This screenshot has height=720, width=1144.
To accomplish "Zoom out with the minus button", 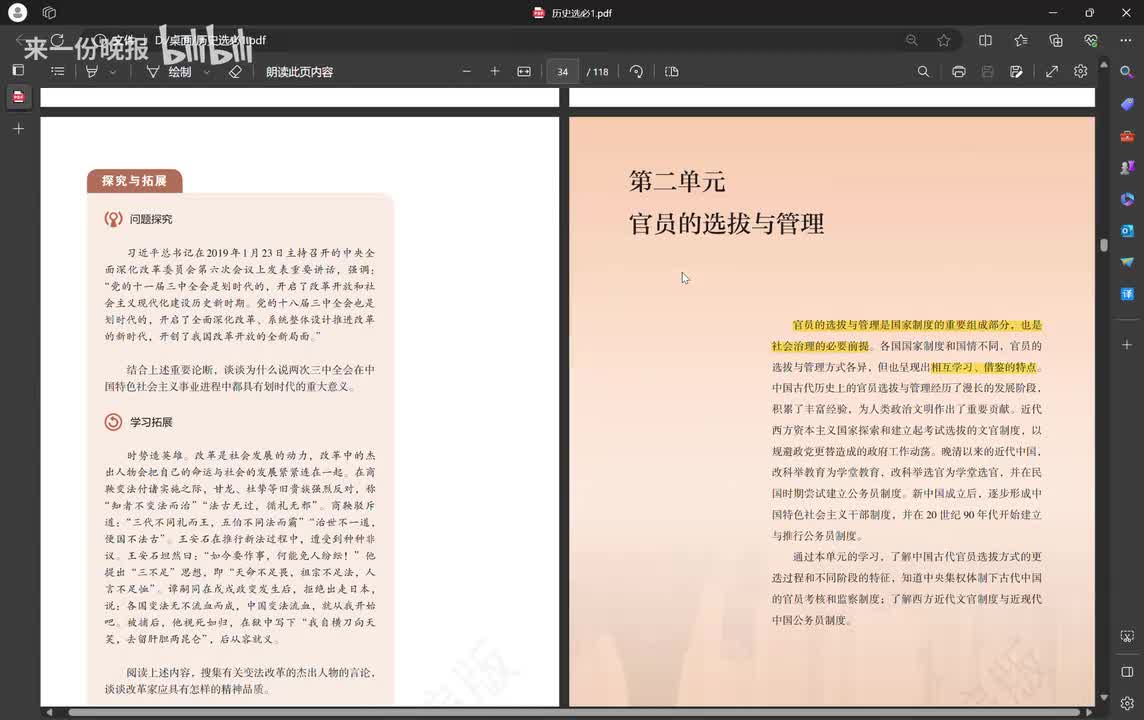I will 467,71.
